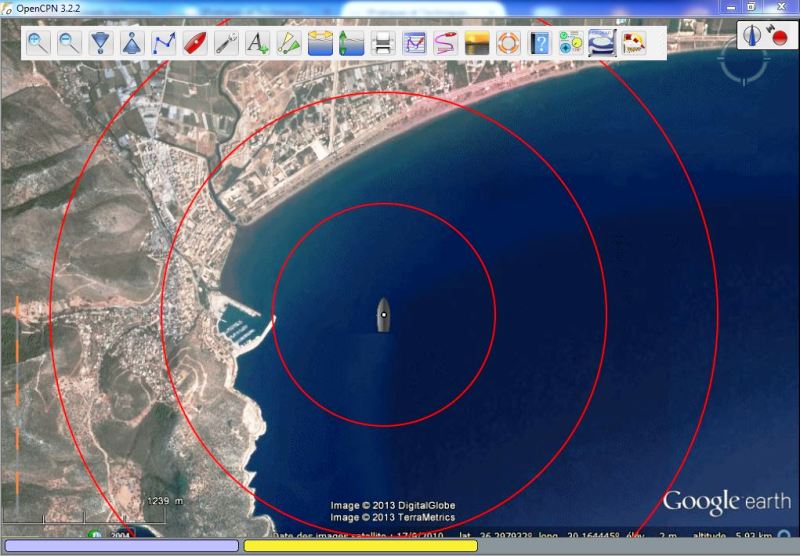Click the faded Google Earth navigation compass
Viewport: 800px width, 556px height.
pyautogui.click(x=744, y=61)
